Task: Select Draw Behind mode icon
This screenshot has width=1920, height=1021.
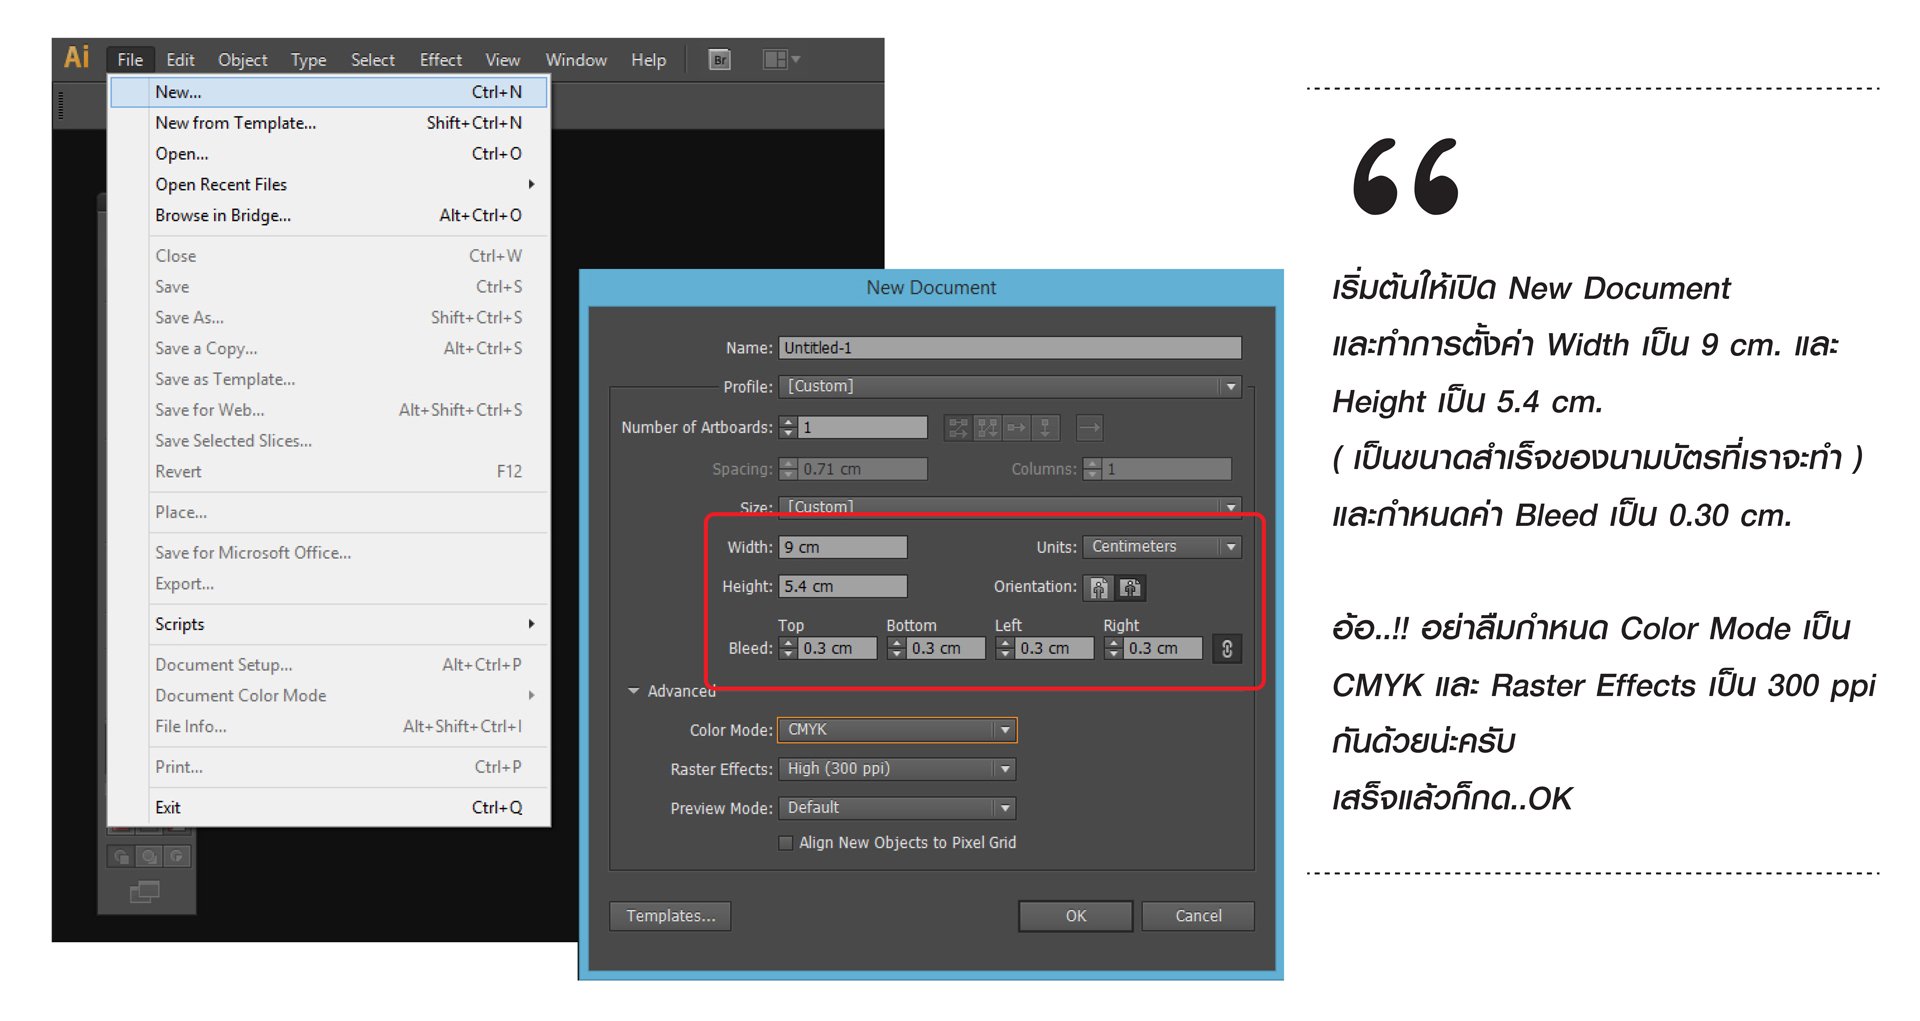Action: tap(149, 856)
